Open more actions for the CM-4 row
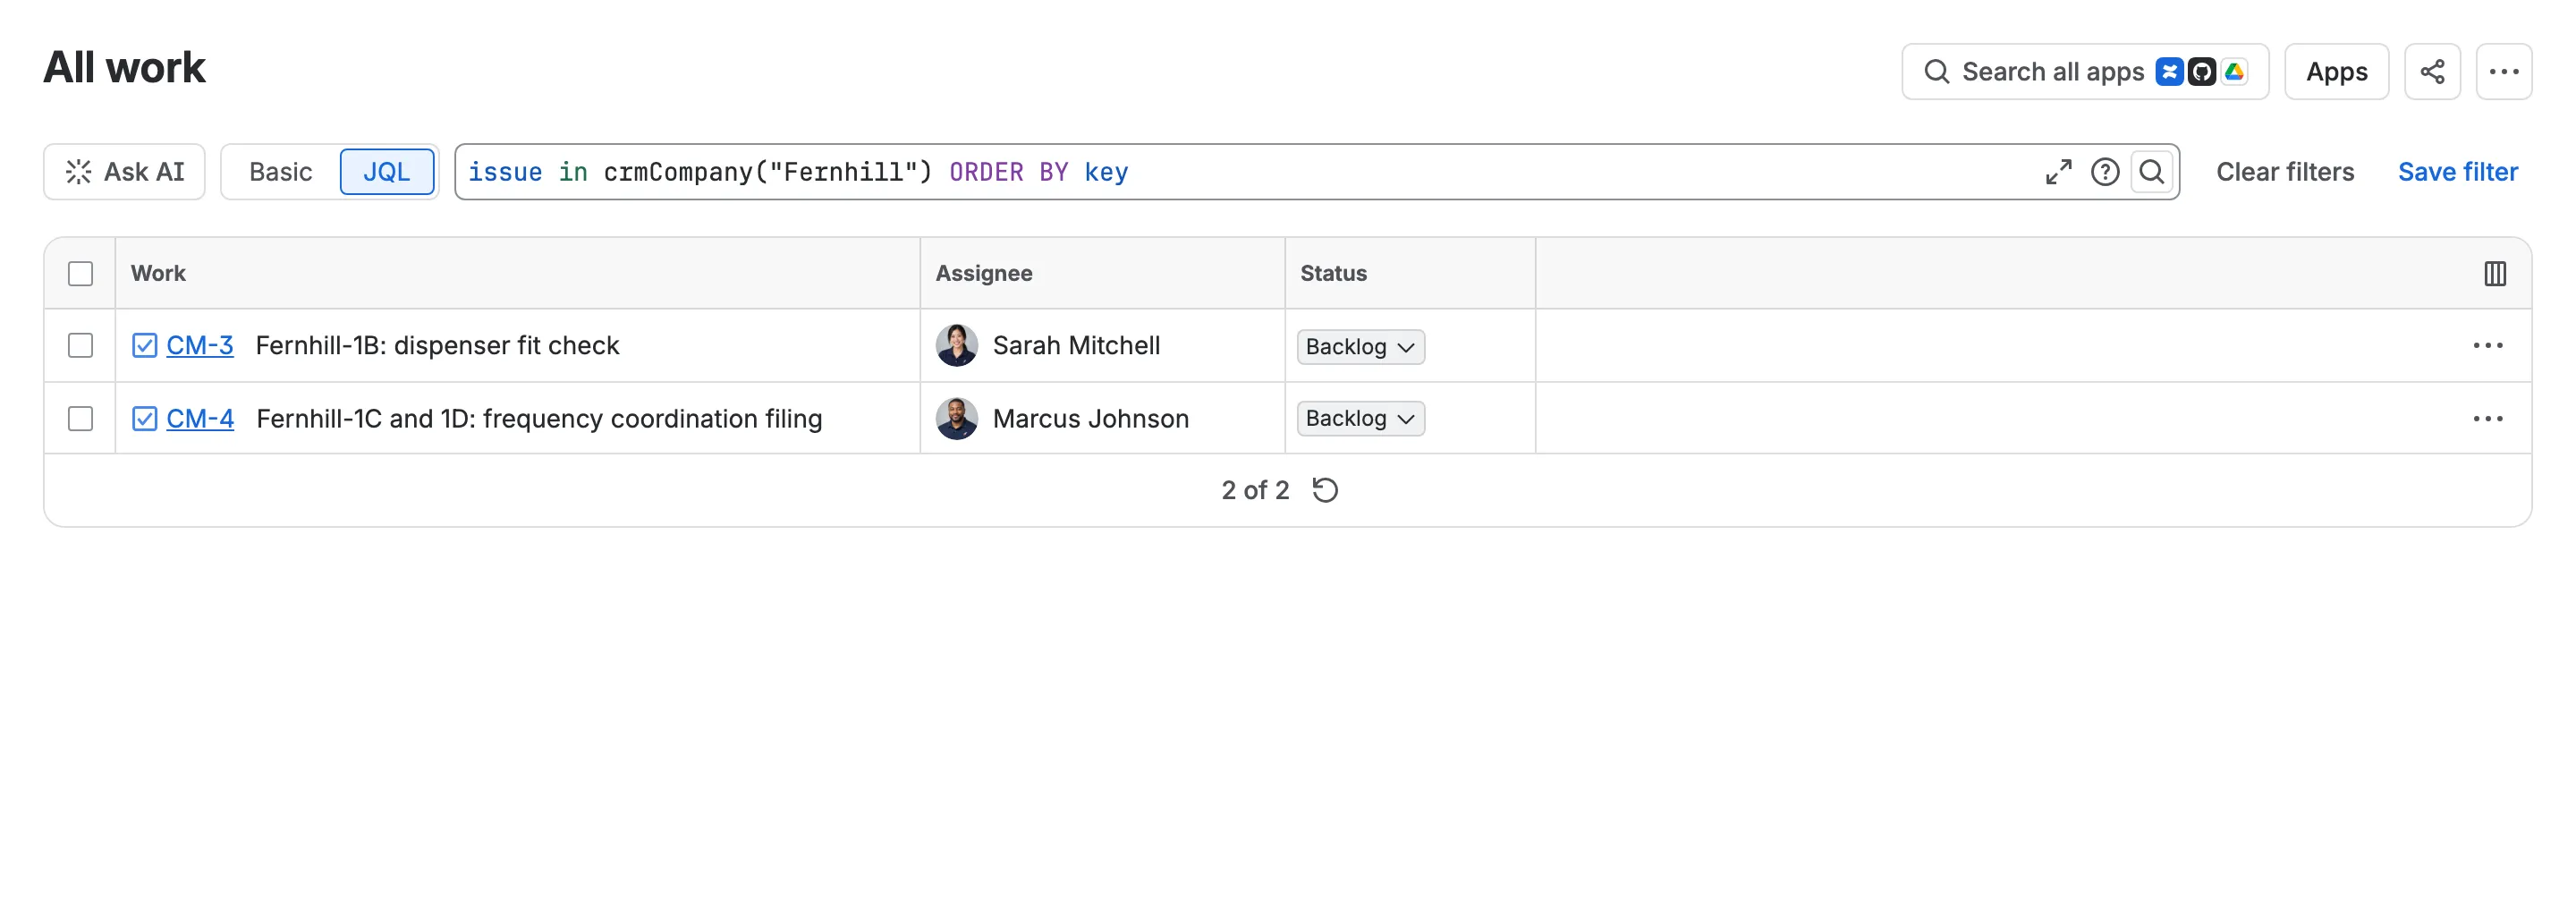The width and height of the screenshot is (2576, 916). 2487,419
